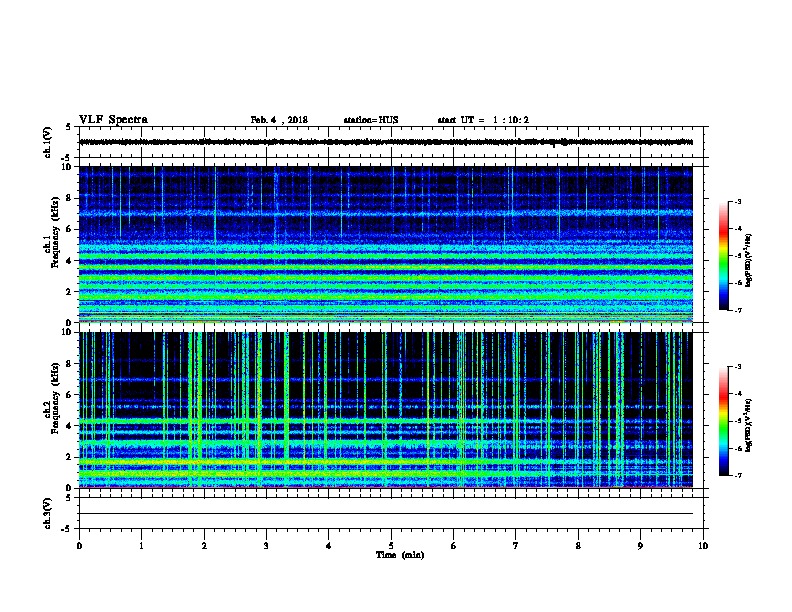Screen dimensions: 792x612
Task: Click inside the ch.2 spectrogram panel
Action: [386, 410]
